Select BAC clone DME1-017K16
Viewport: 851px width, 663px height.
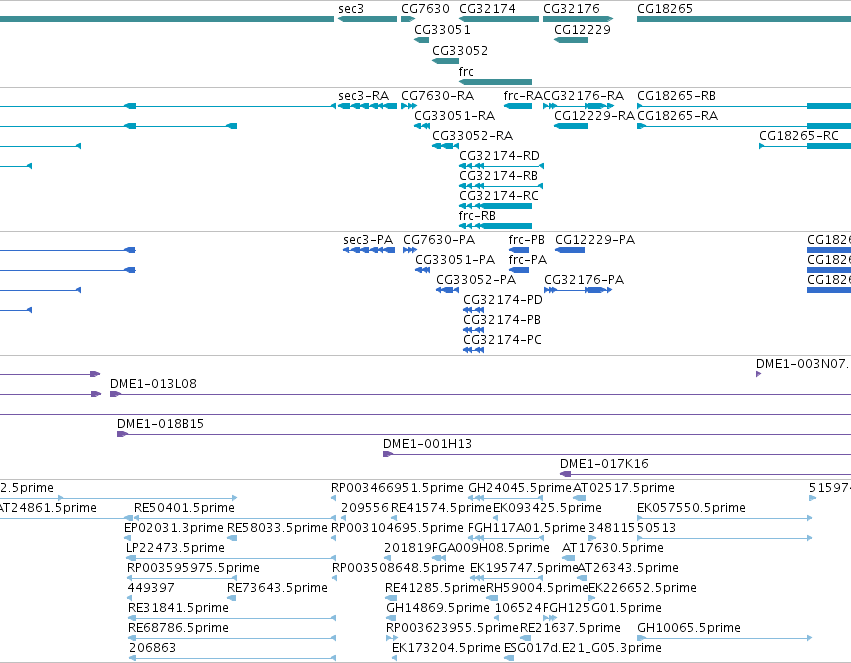(706, 474)
